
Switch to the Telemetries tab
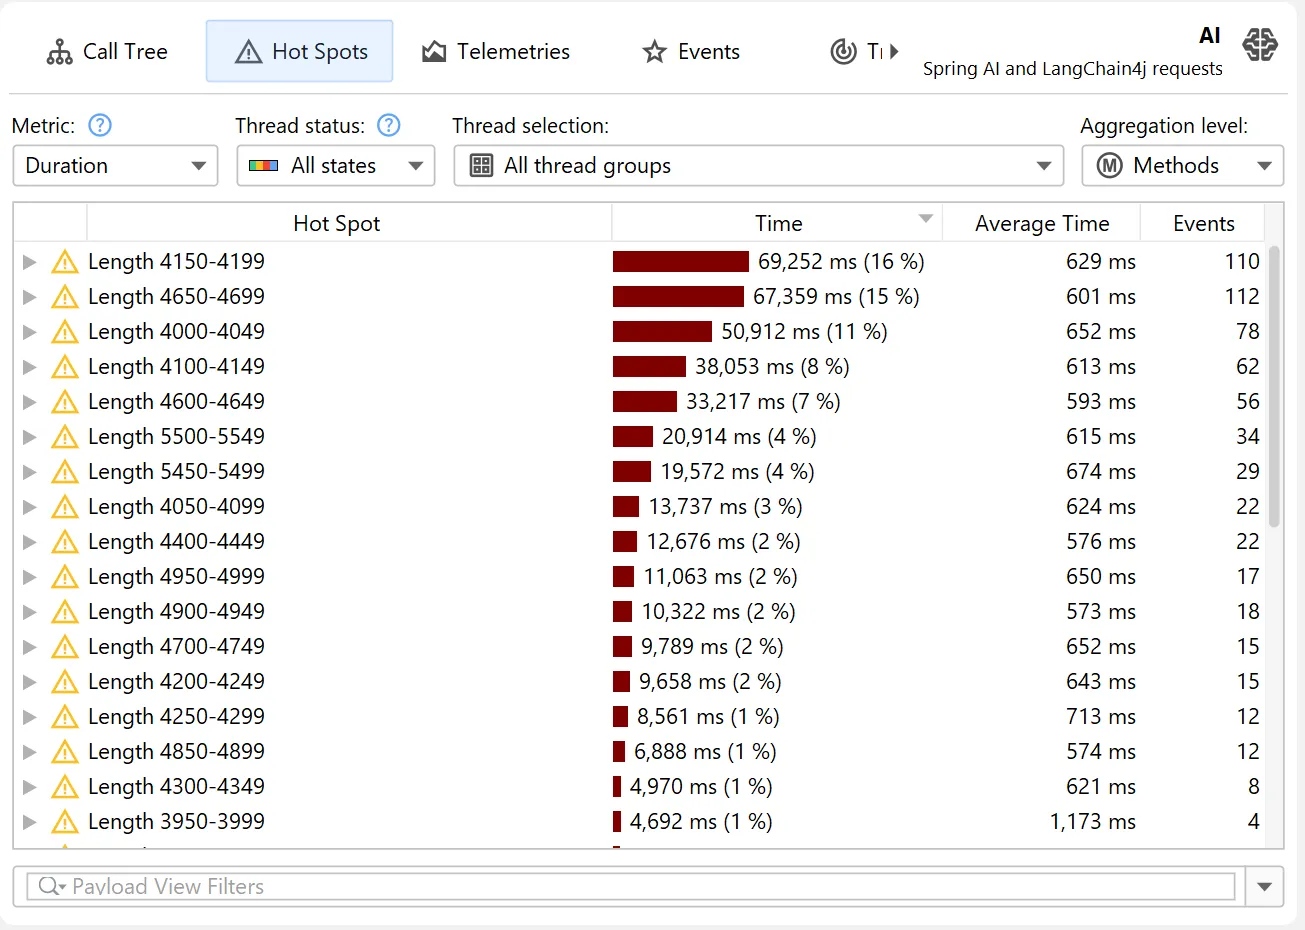click(x=496, y=51)
